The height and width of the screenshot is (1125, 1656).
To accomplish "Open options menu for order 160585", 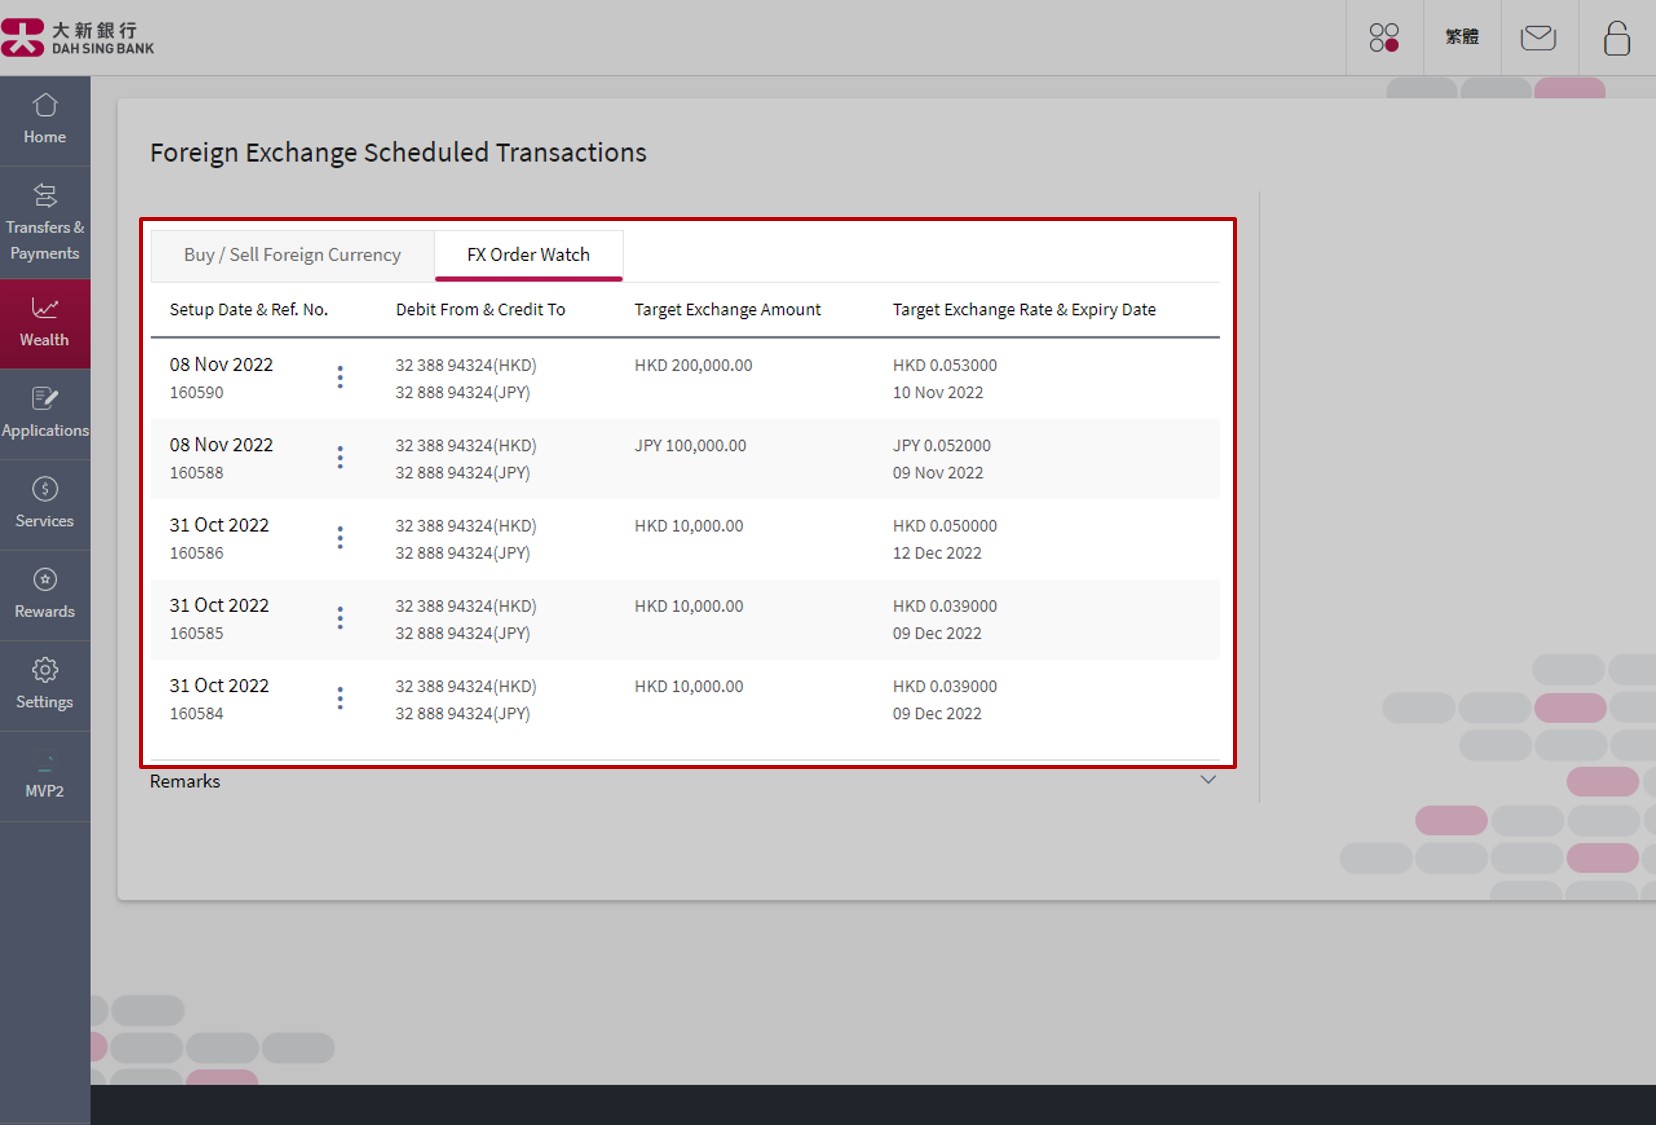I will 340,618.
